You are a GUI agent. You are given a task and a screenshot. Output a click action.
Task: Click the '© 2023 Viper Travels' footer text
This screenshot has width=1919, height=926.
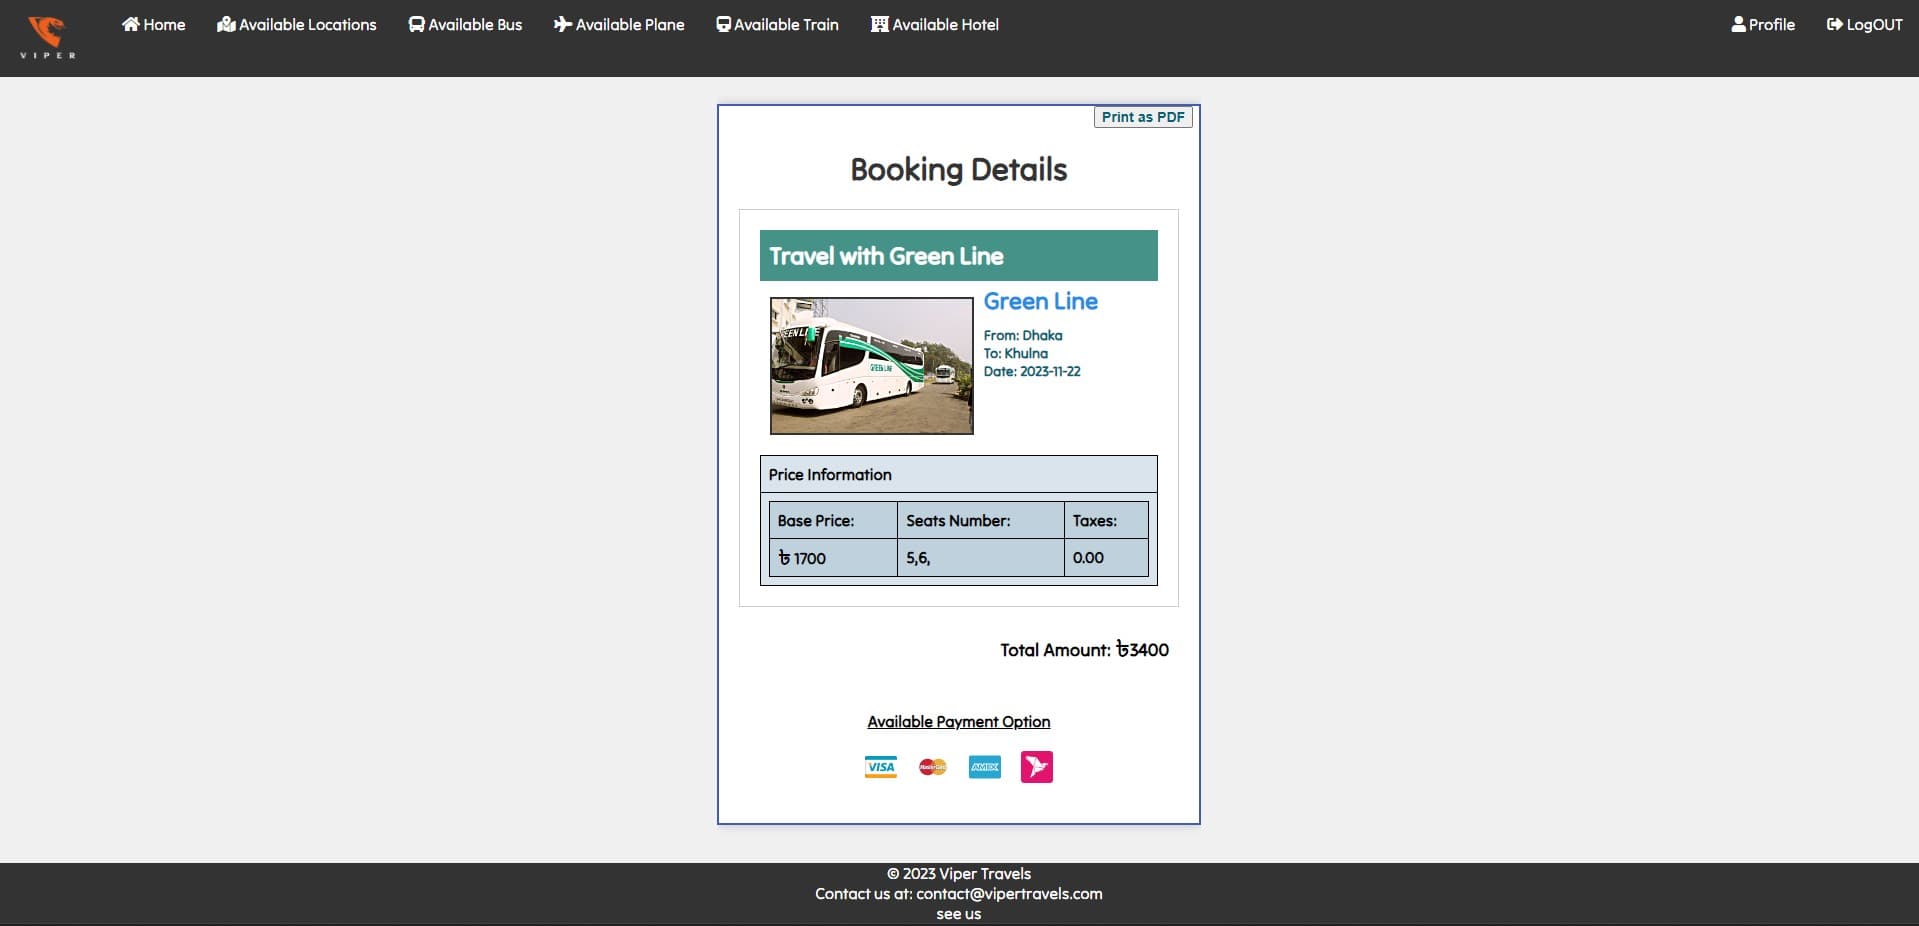click(x=959, y=874)
